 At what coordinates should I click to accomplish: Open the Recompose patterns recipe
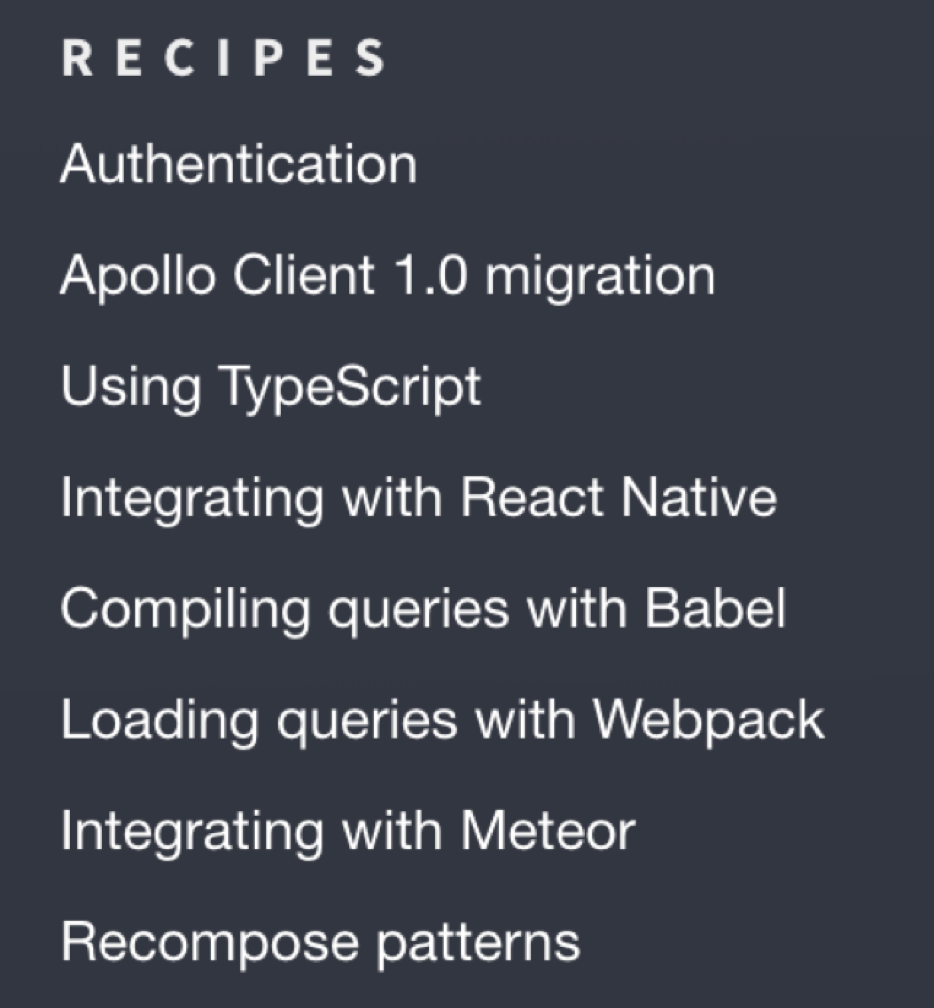click(320, 942)
